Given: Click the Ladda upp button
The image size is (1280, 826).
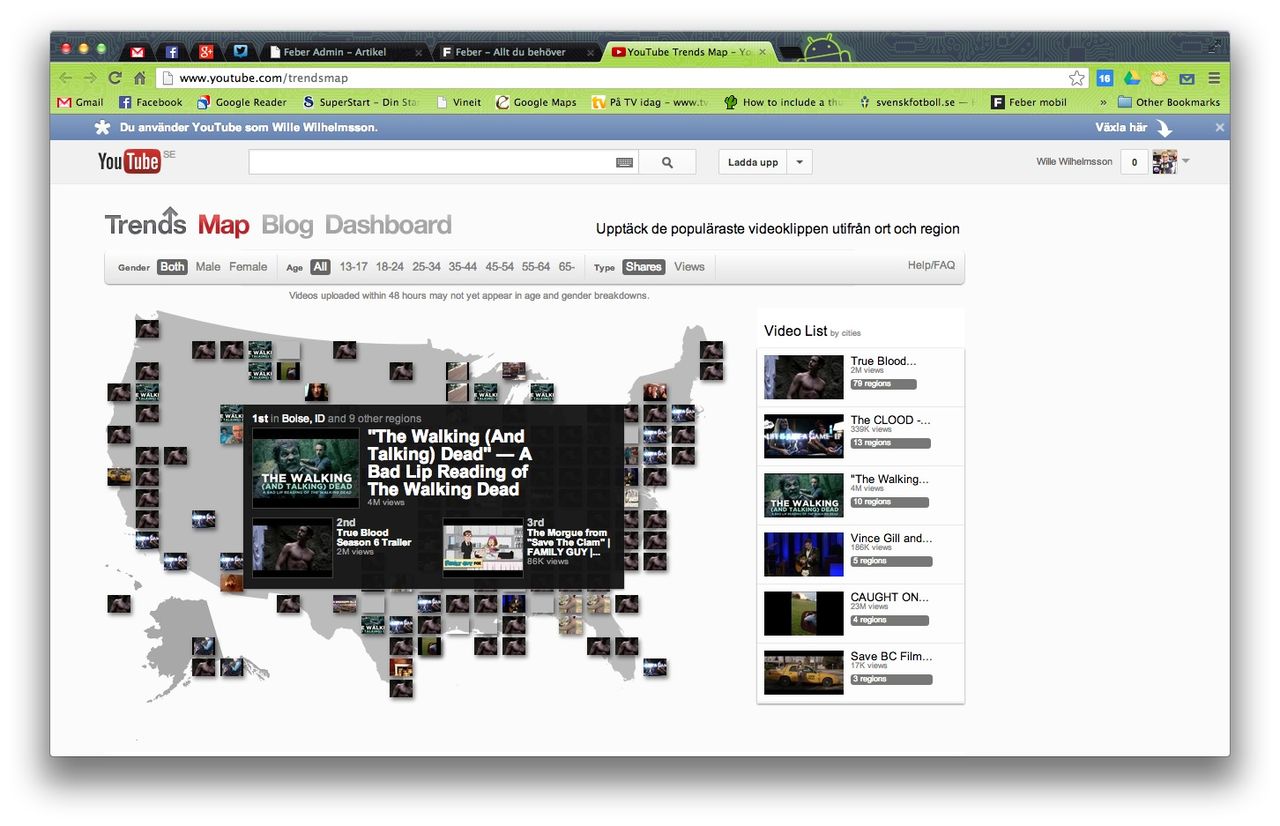Looking at the screenshot, I should [x=753, y=162].
